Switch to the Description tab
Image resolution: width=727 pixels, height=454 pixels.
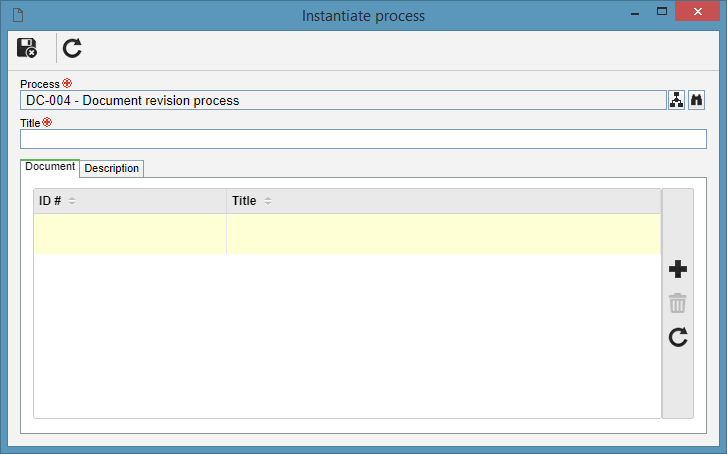pos(111,168)
